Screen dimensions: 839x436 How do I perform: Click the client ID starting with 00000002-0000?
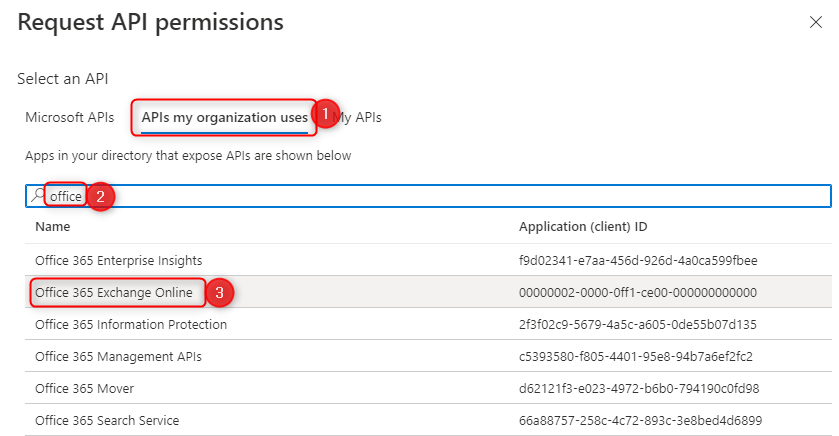[x=637, y=292]
